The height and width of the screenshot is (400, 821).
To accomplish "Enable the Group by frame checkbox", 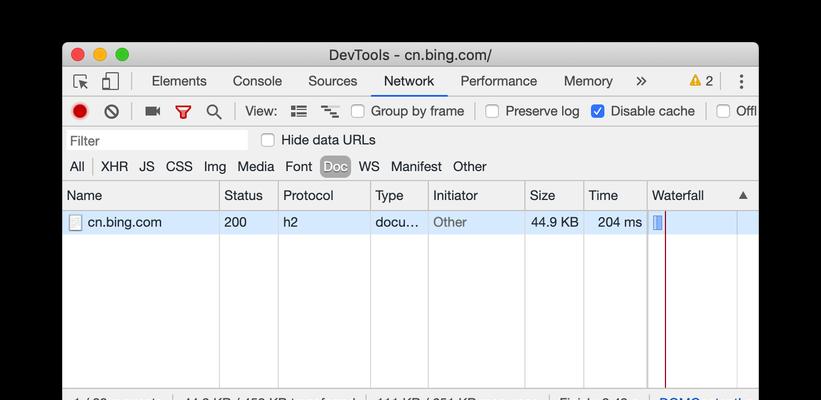I will pyautogui.click(x=358, y=111).
